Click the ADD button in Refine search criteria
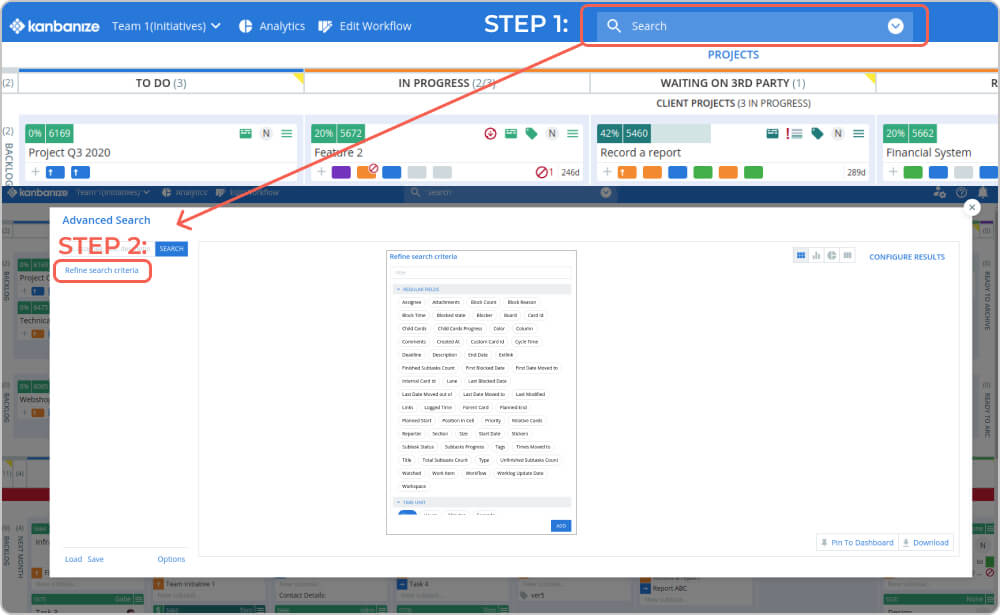Screen dimensions: 1000x615 (x=561, y=526)
